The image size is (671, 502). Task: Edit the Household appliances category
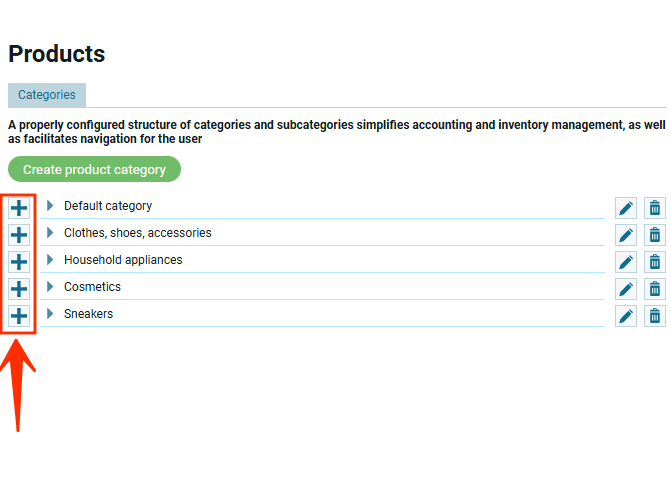(x=626, y=262)
